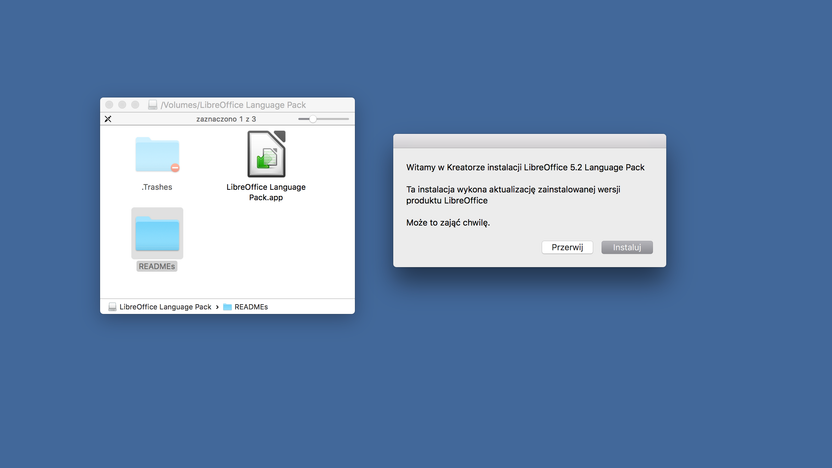832x468 pixels.
Task: Click the Przerwij button to cancel installation
Action: [567, 247]
